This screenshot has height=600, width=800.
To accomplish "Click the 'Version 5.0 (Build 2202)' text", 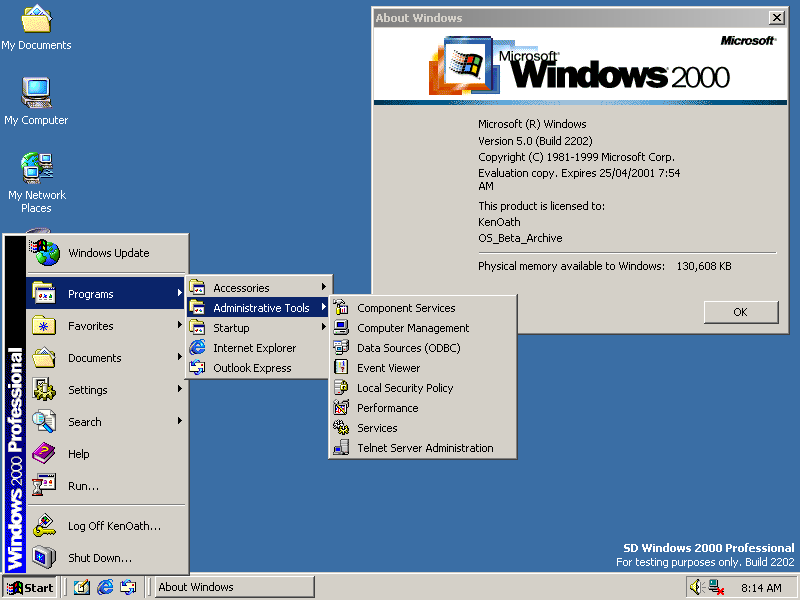I will (535, 141).
